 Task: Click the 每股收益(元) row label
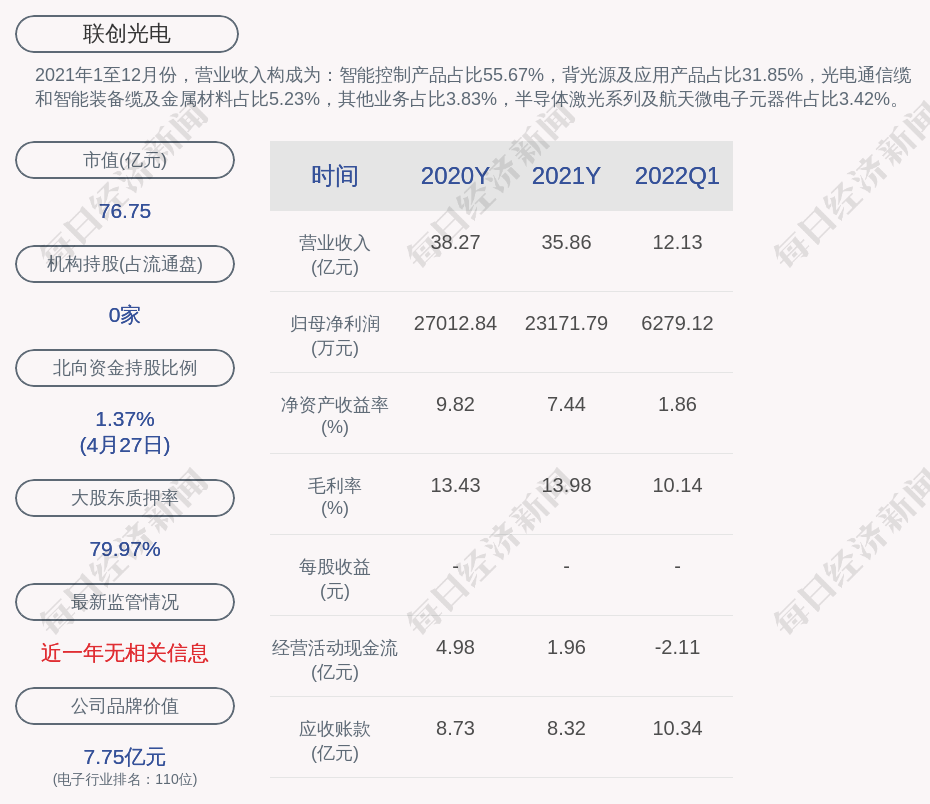pyautogui.click(x=335, y=579)
